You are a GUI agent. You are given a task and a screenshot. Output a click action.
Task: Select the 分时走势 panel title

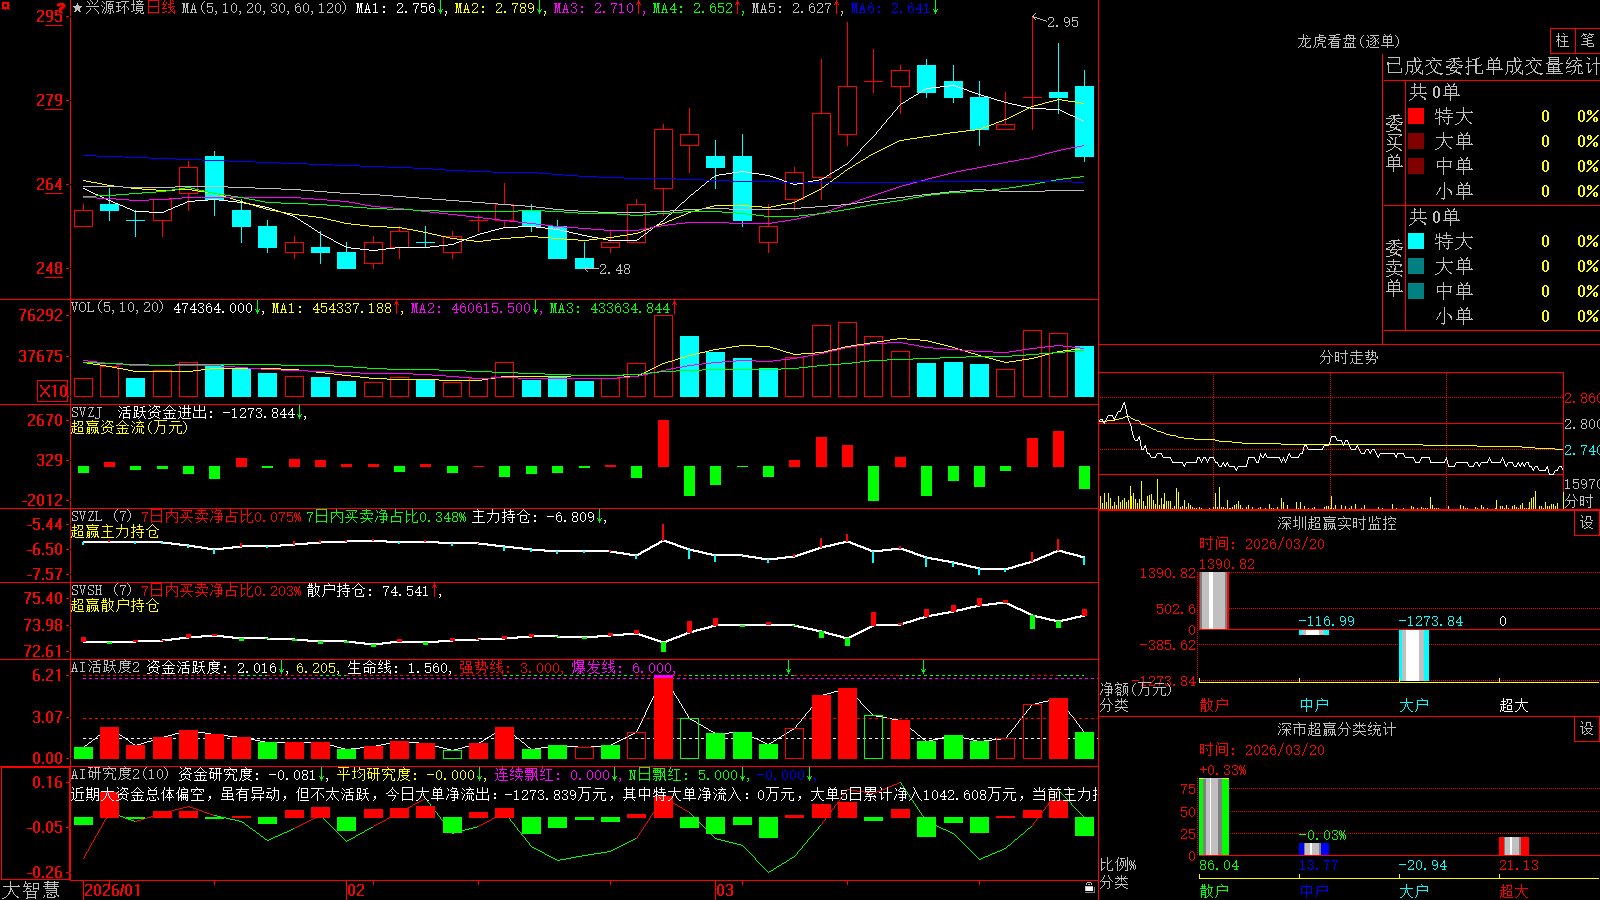point(1348,357)
